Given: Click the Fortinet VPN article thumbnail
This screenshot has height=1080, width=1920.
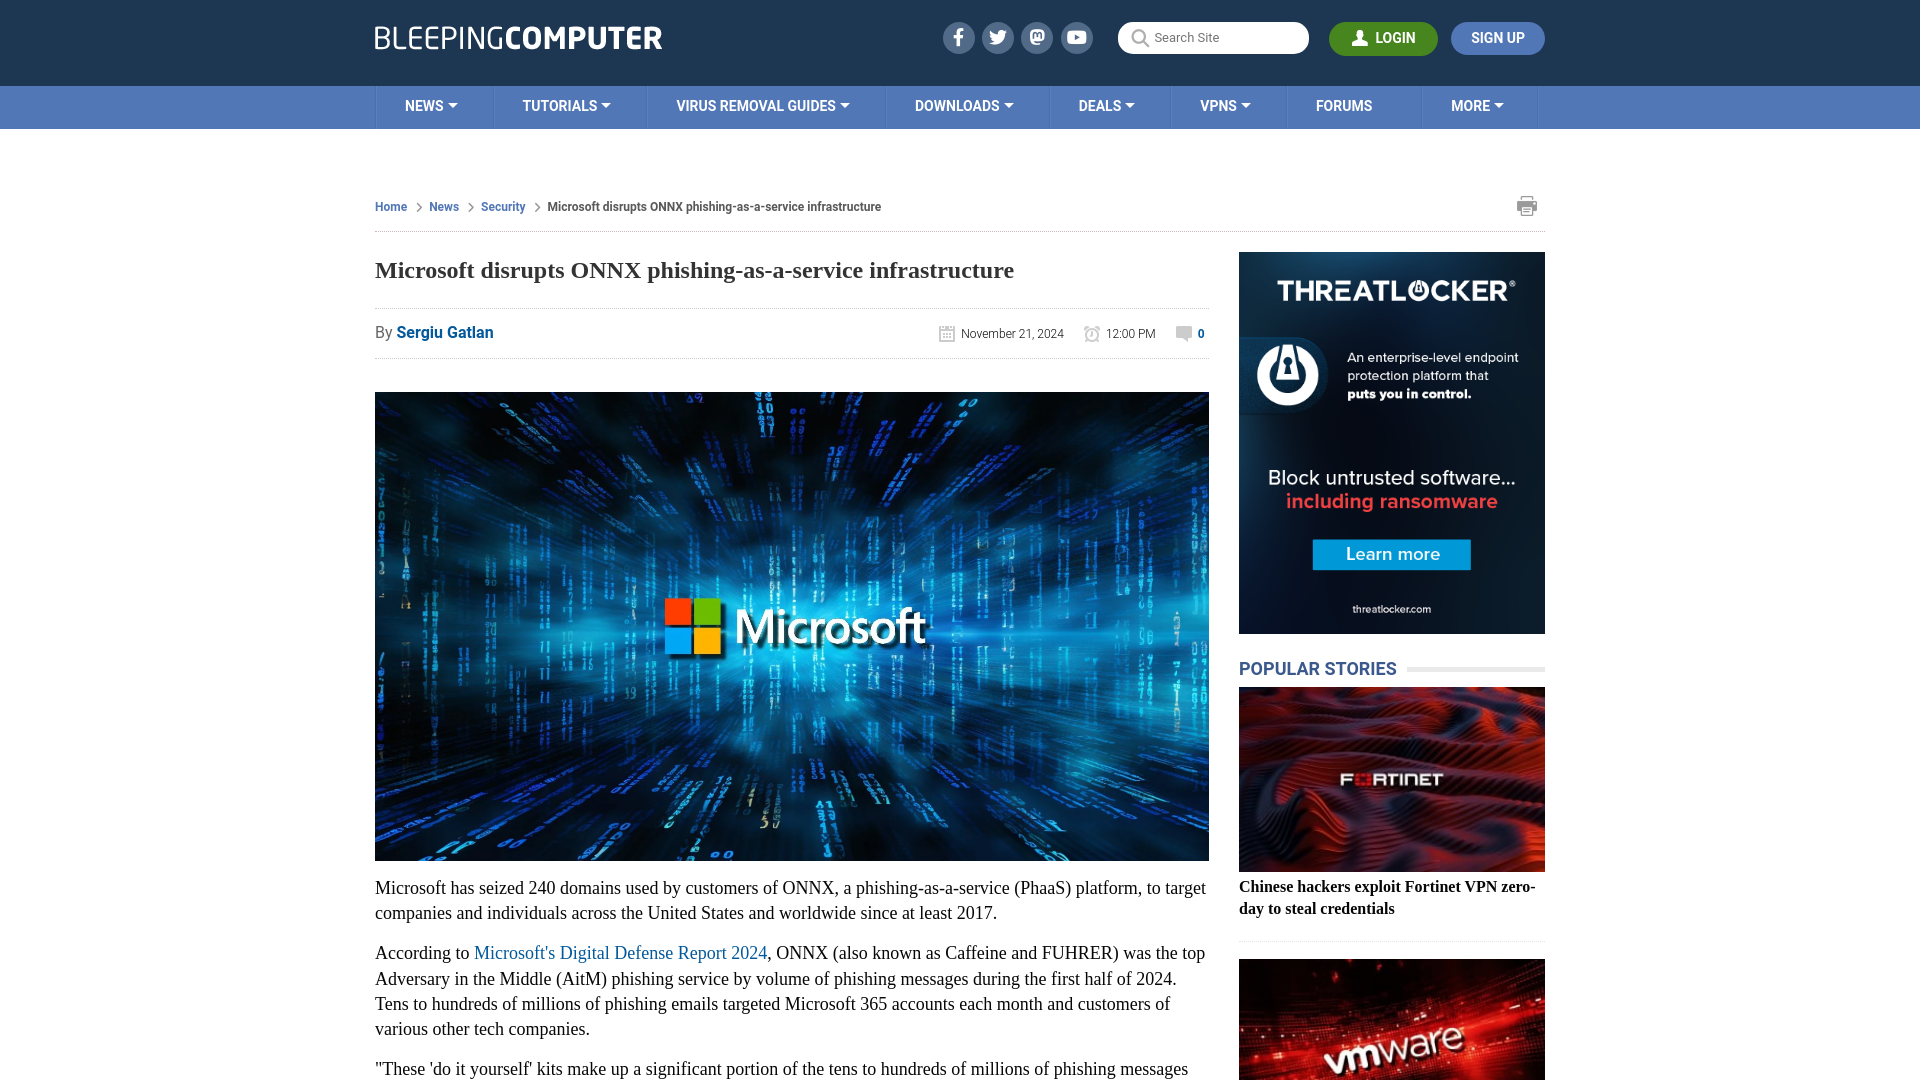Looking at the screenshot, I should 1391,779.
